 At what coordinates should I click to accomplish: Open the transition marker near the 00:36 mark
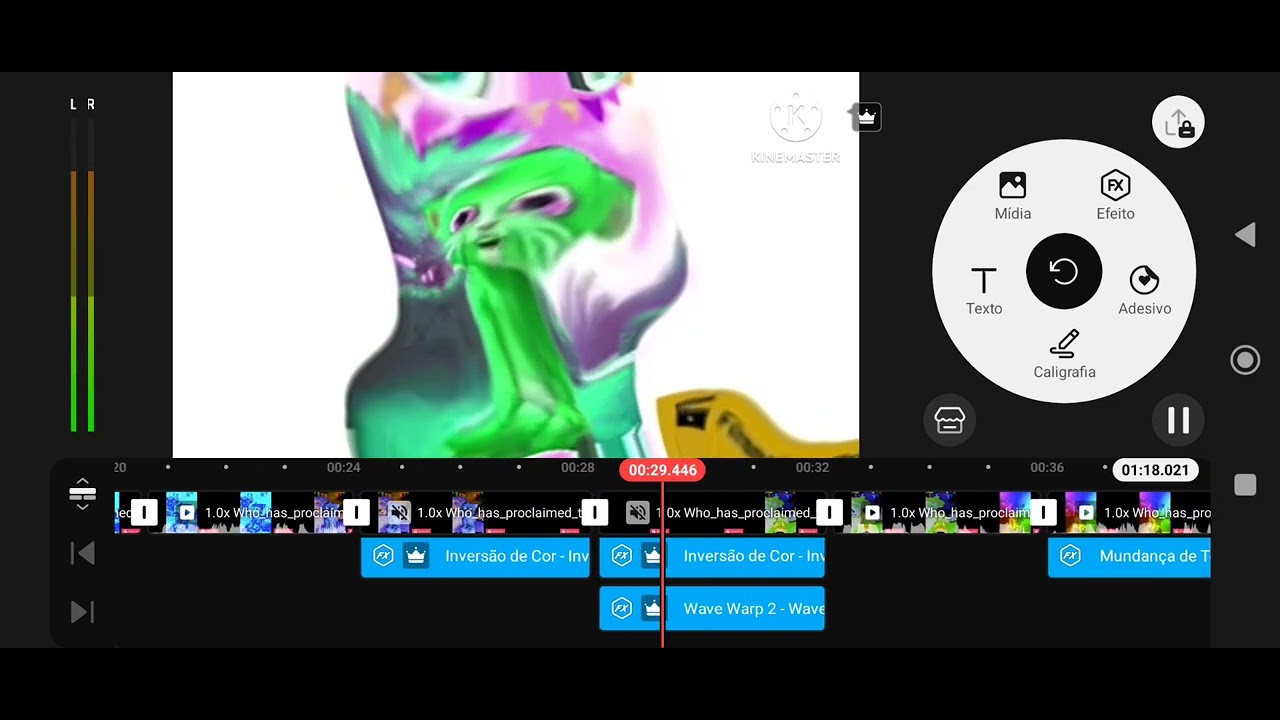[x=1044, y=513]
